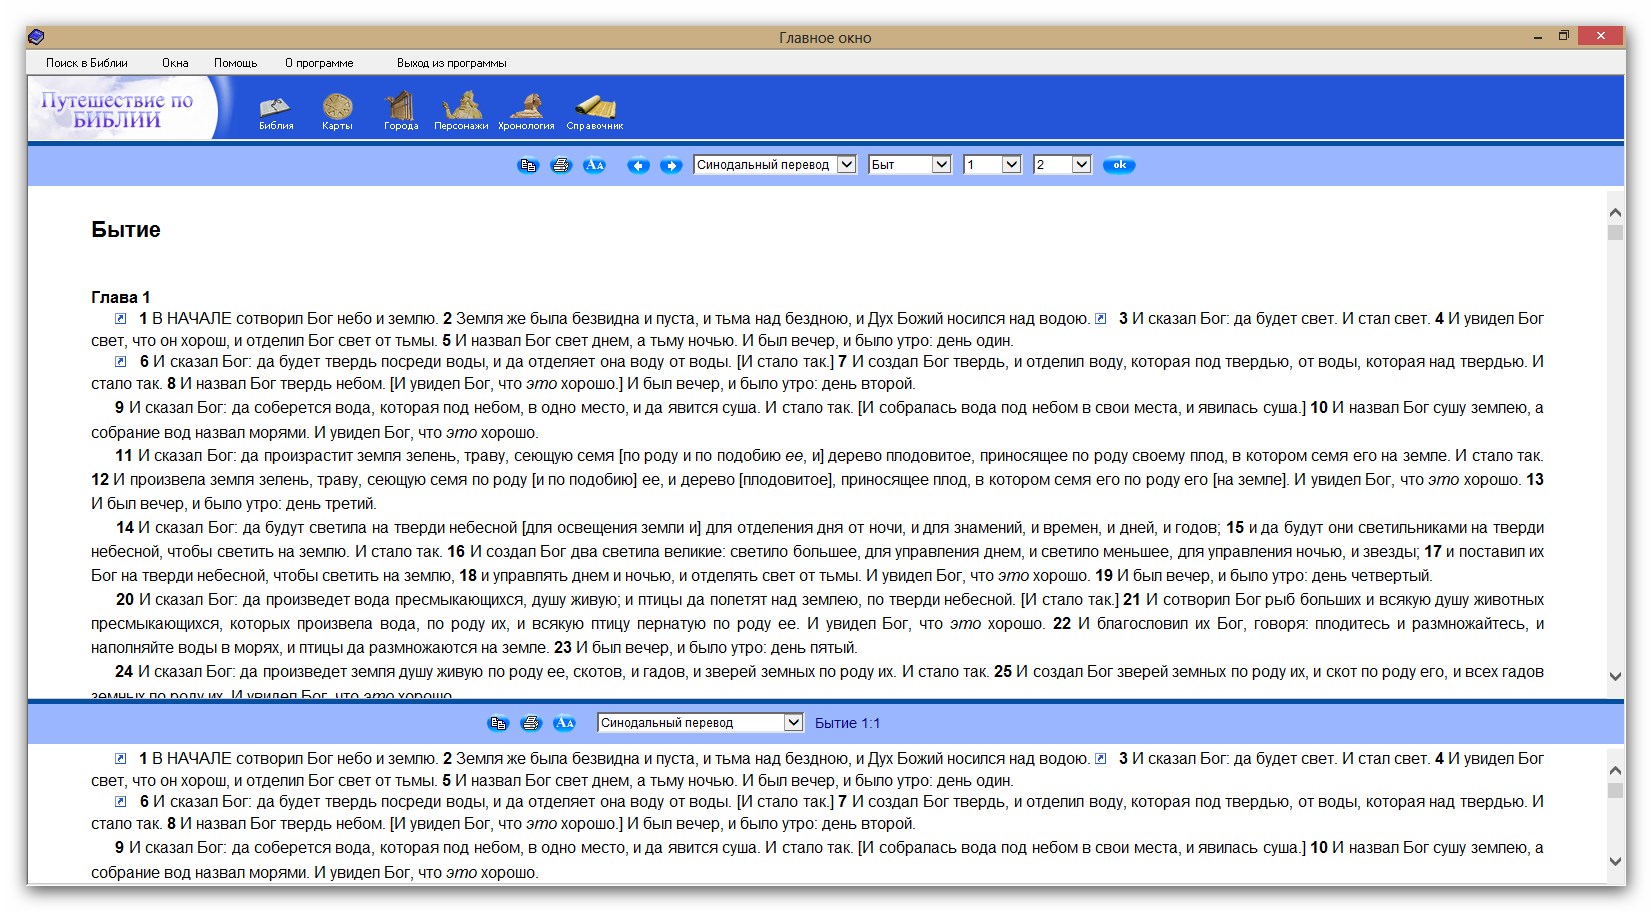This screenshot has height=912, width=1652.
Task: Go to previous chapter with left arrow
Action: 638,166
